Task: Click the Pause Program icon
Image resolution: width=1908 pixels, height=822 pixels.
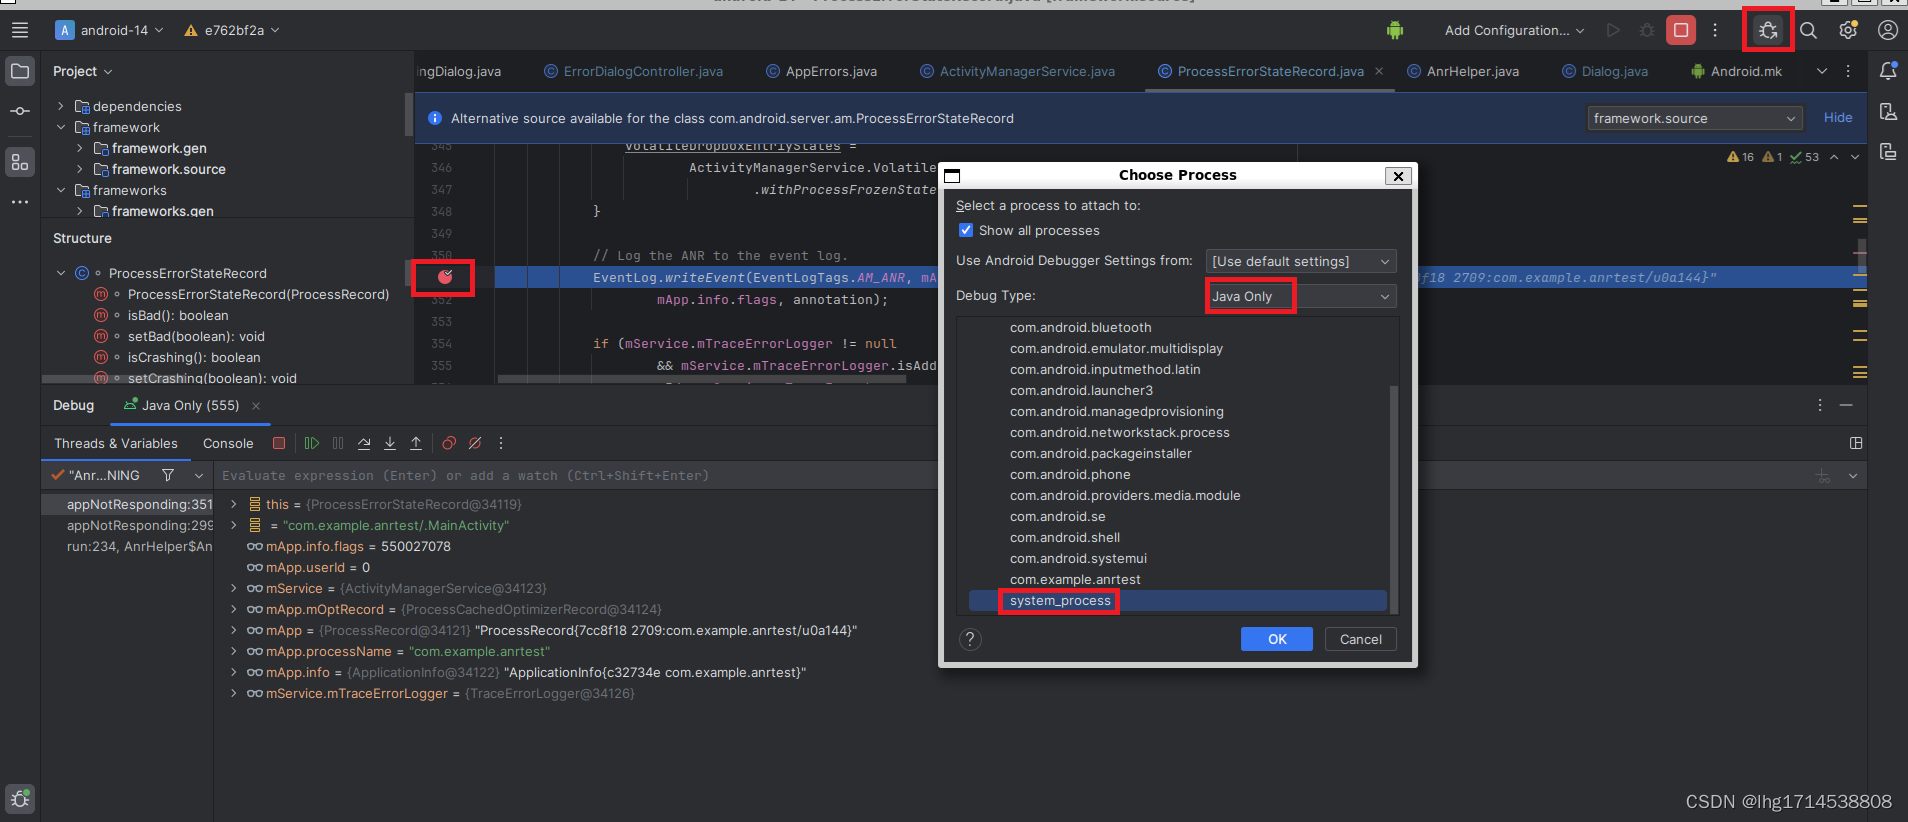Action: [x=338, y=443]
